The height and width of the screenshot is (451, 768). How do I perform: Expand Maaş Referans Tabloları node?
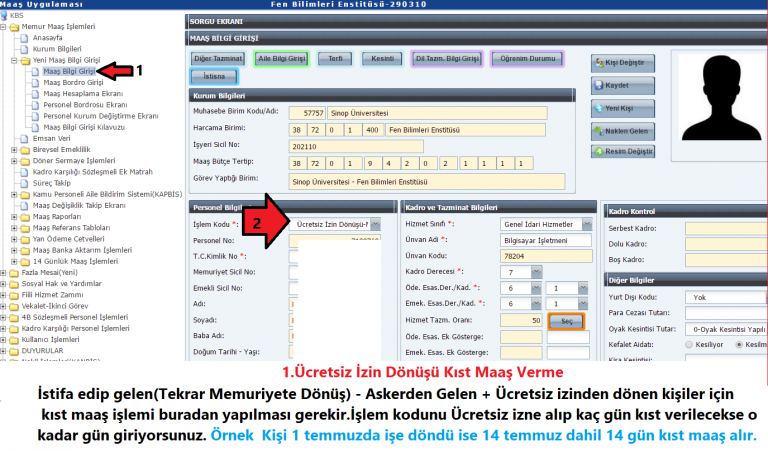tap(14, 228)
